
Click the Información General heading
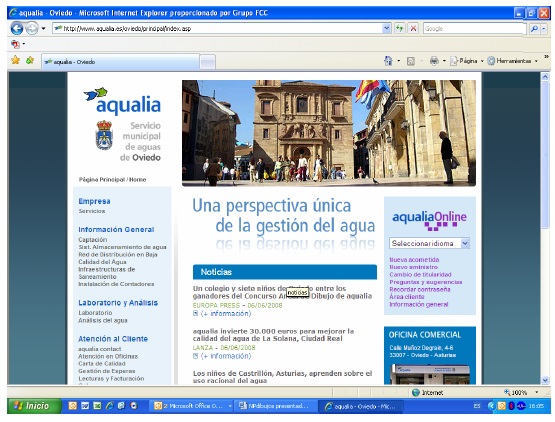[x=116, y=229]
